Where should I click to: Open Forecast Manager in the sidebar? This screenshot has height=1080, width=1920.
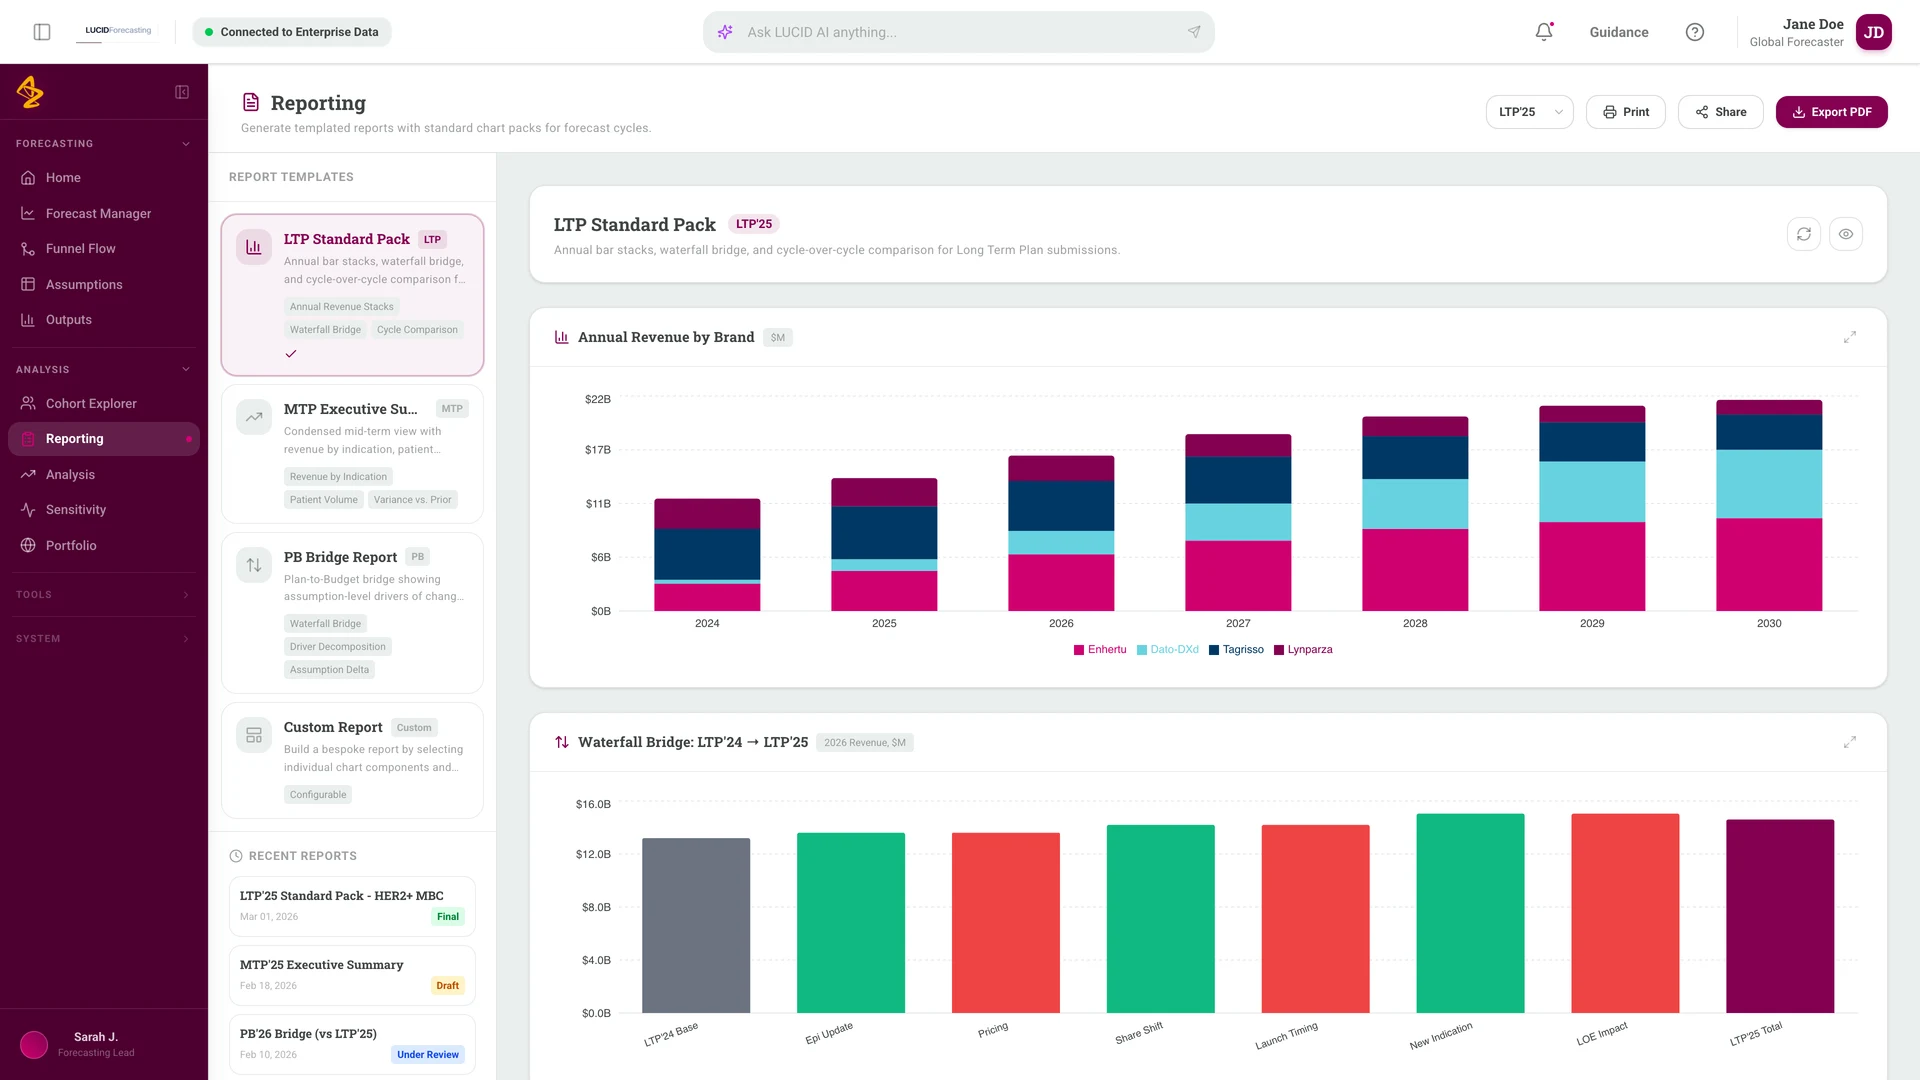[x=104, y=213]
